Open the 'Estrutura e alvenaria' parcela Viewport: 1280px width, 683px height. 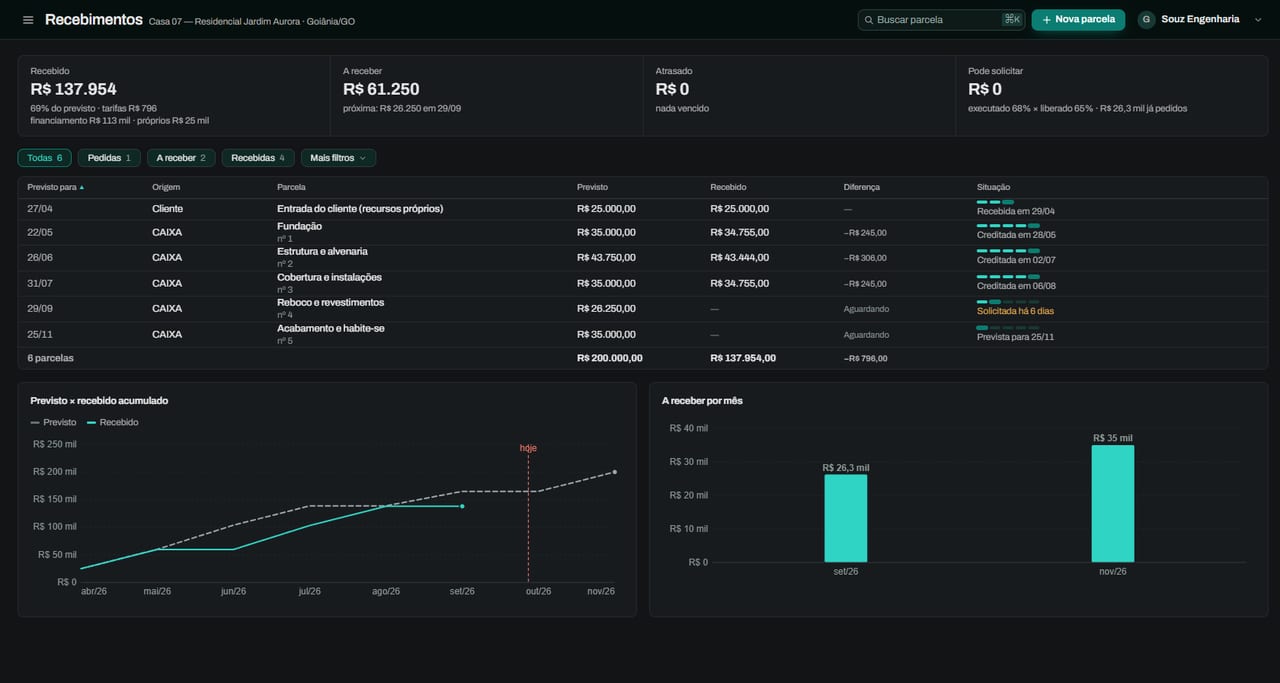(x=643, y=257)
